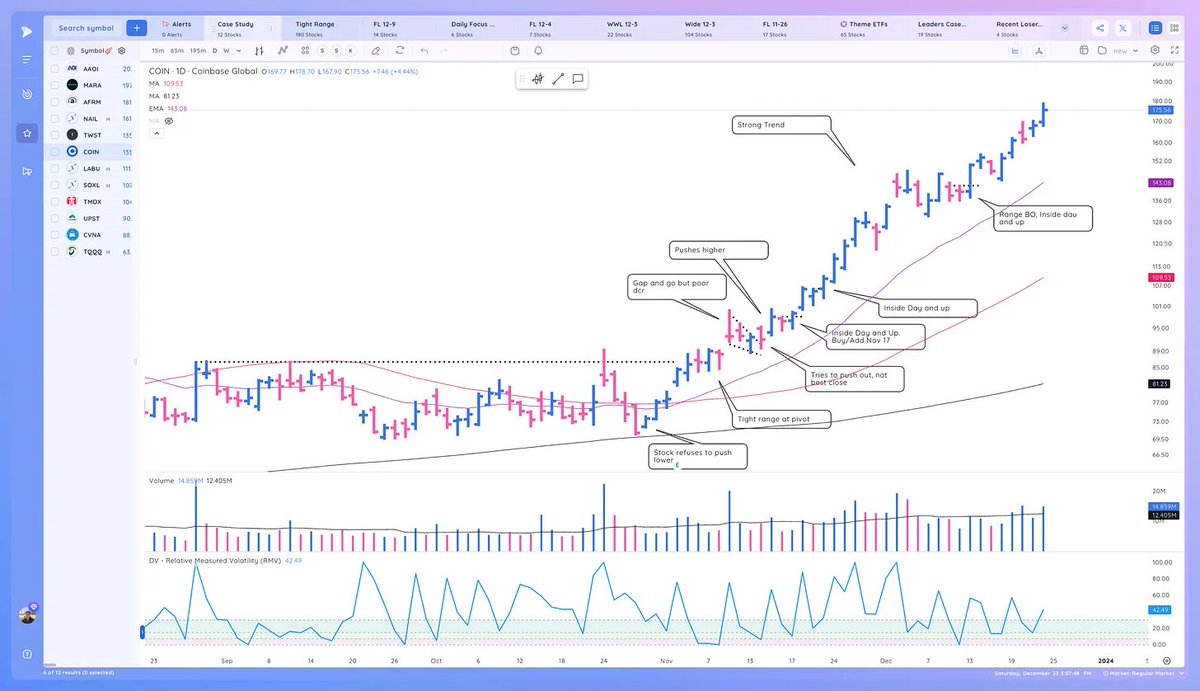Select the W weekly timeframe

click(226, 50)
